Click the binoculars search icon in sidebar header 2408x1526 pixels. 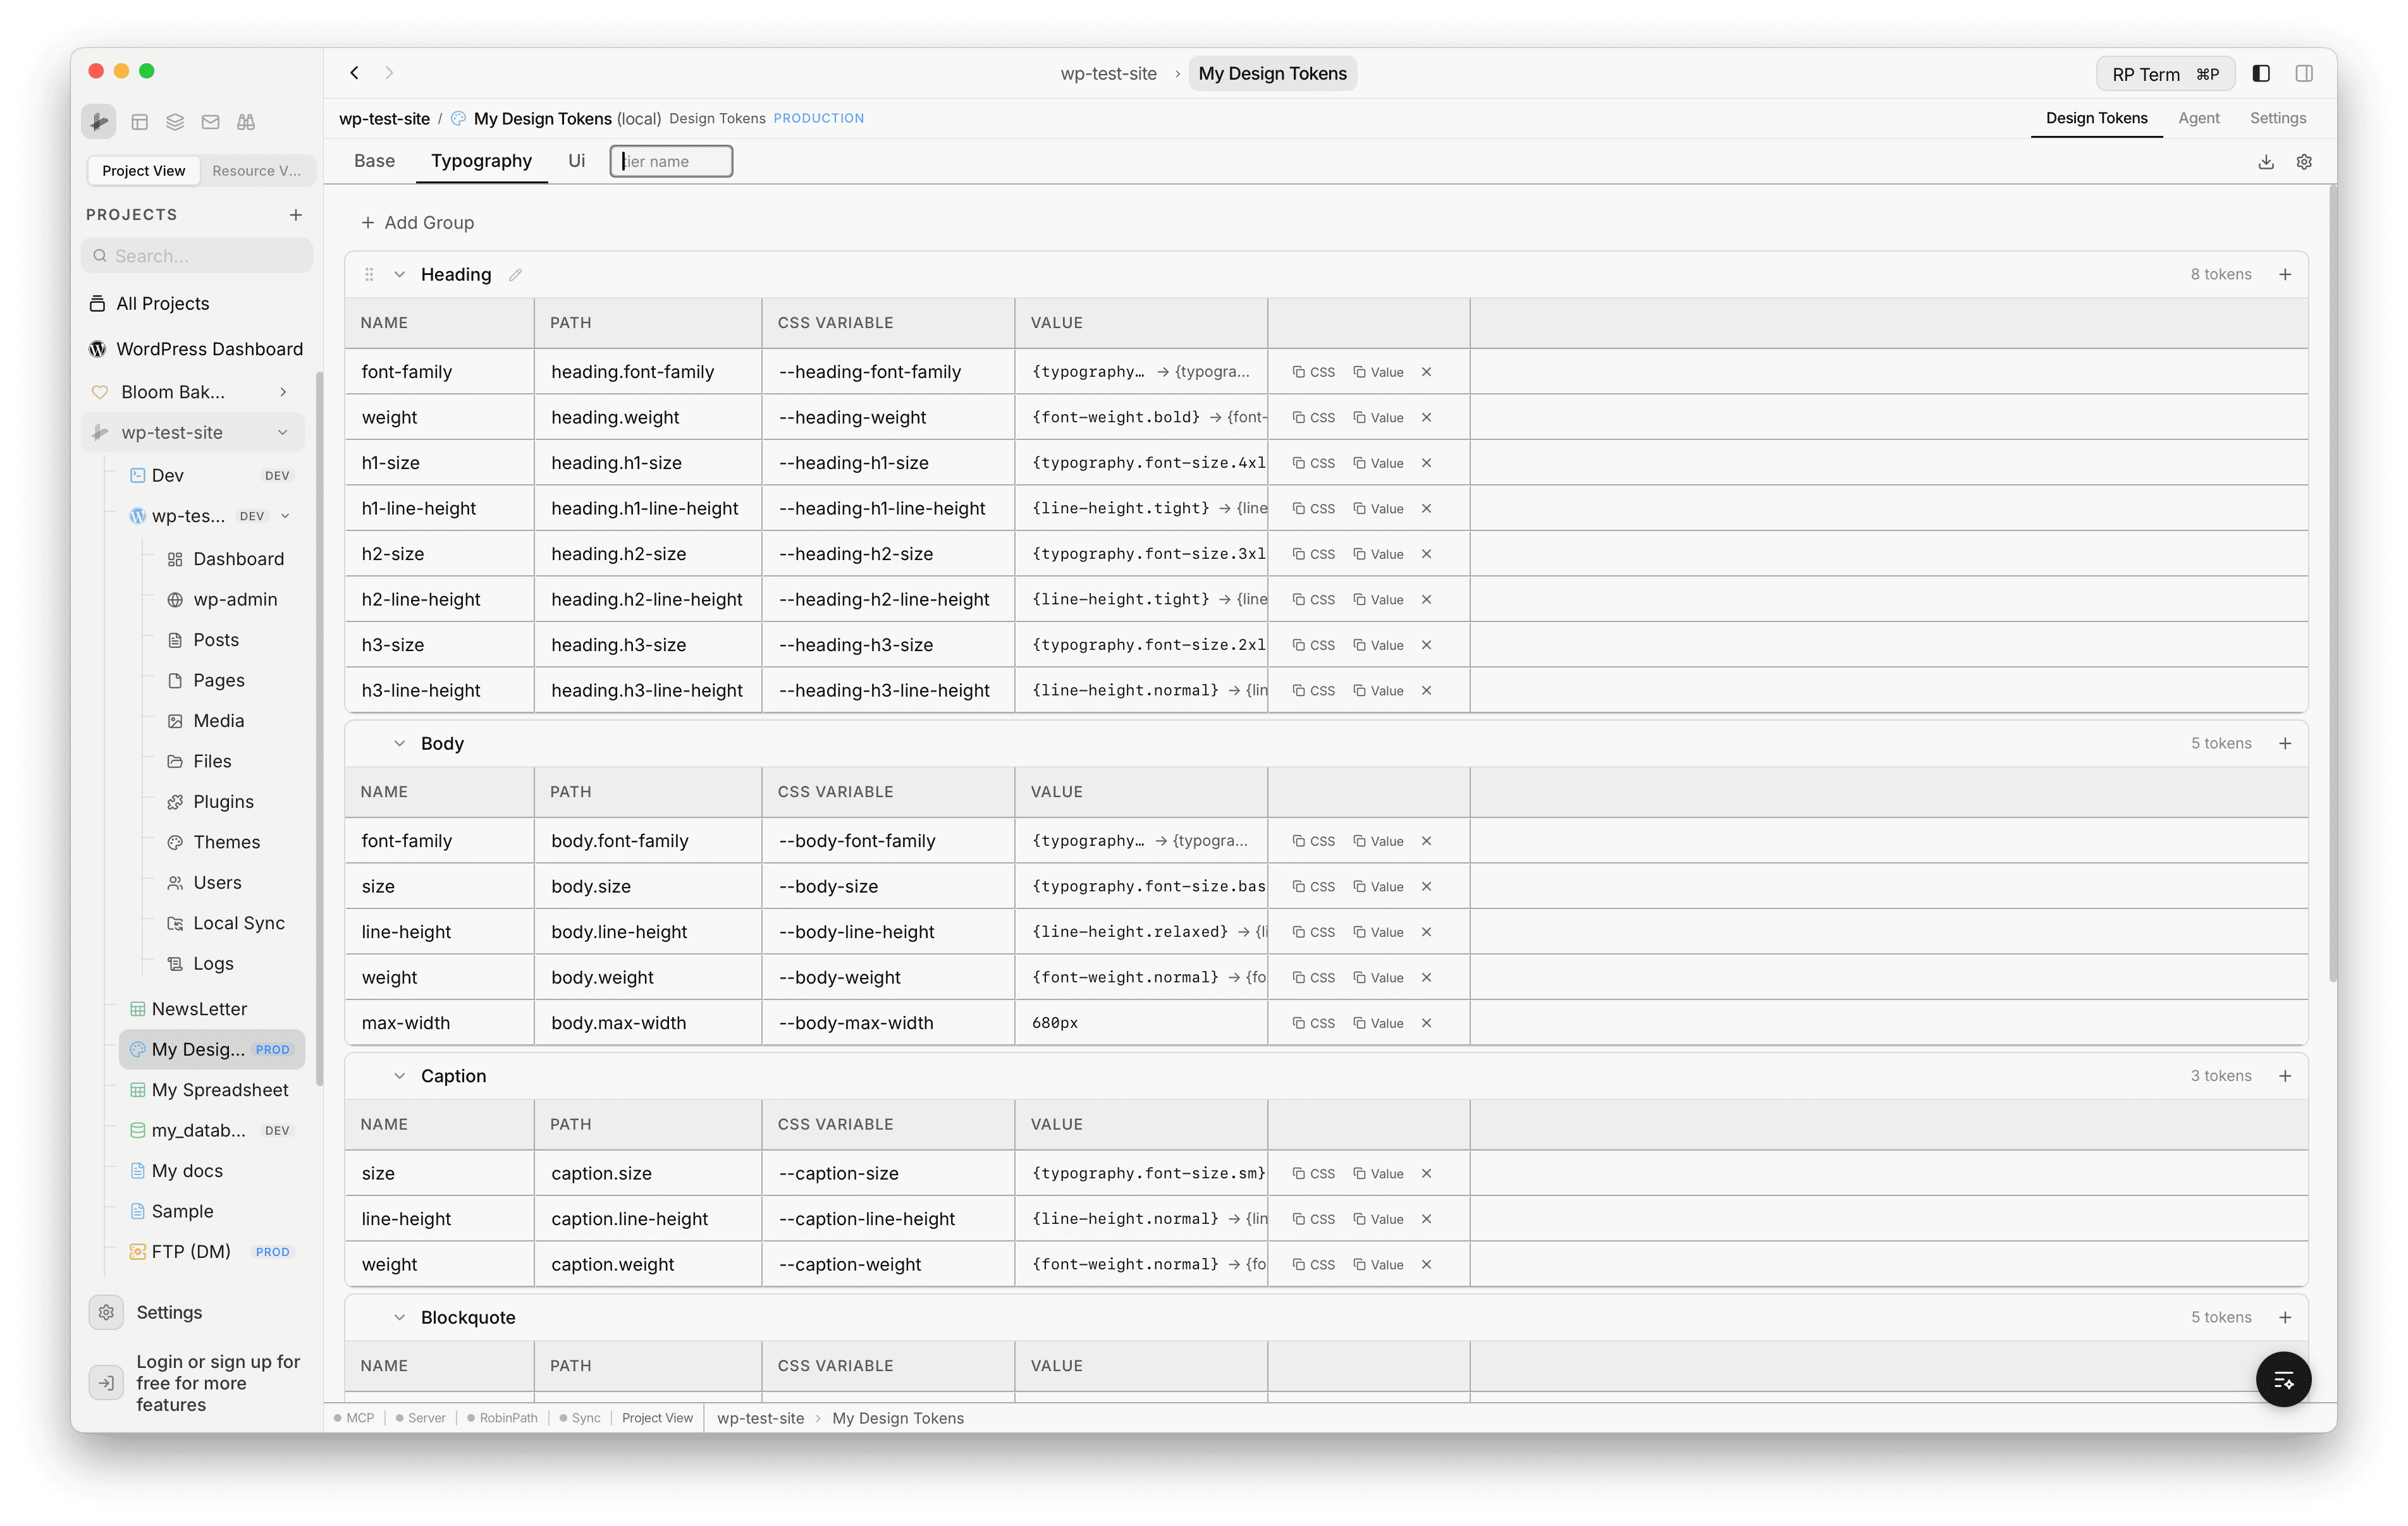coord(245,121)
